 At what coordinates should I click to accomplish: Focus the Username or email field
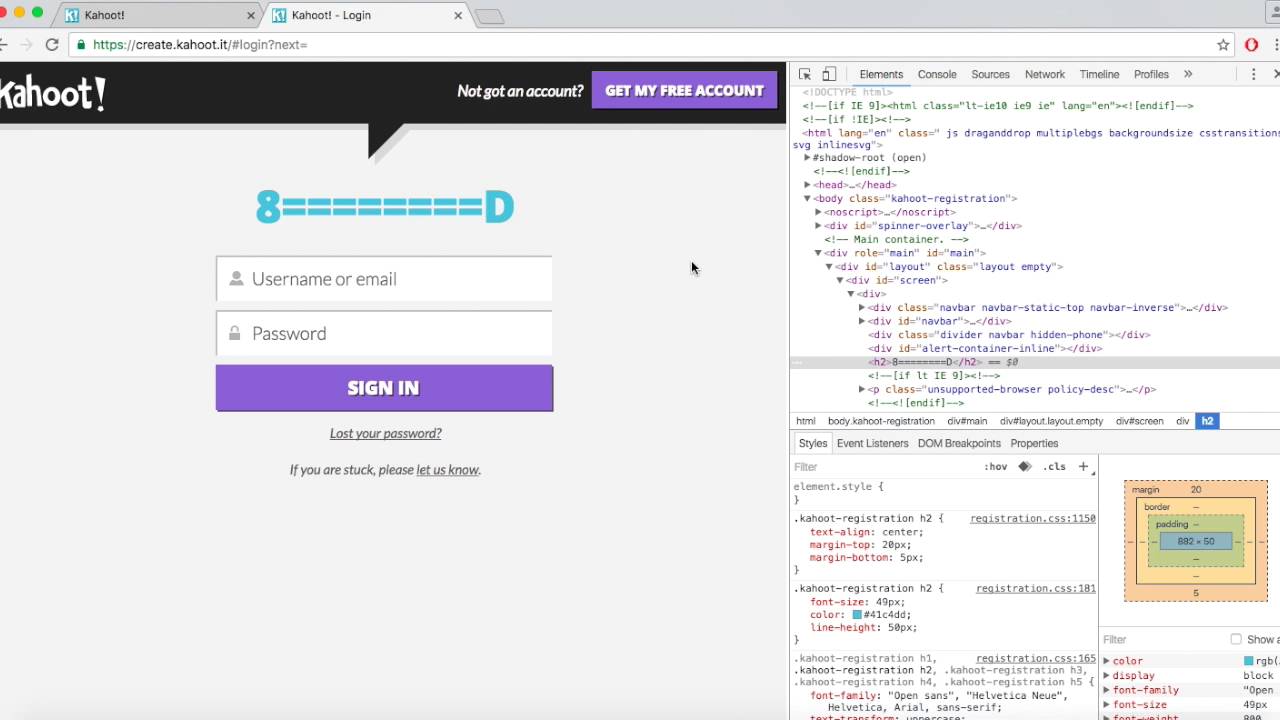(384, 279)
